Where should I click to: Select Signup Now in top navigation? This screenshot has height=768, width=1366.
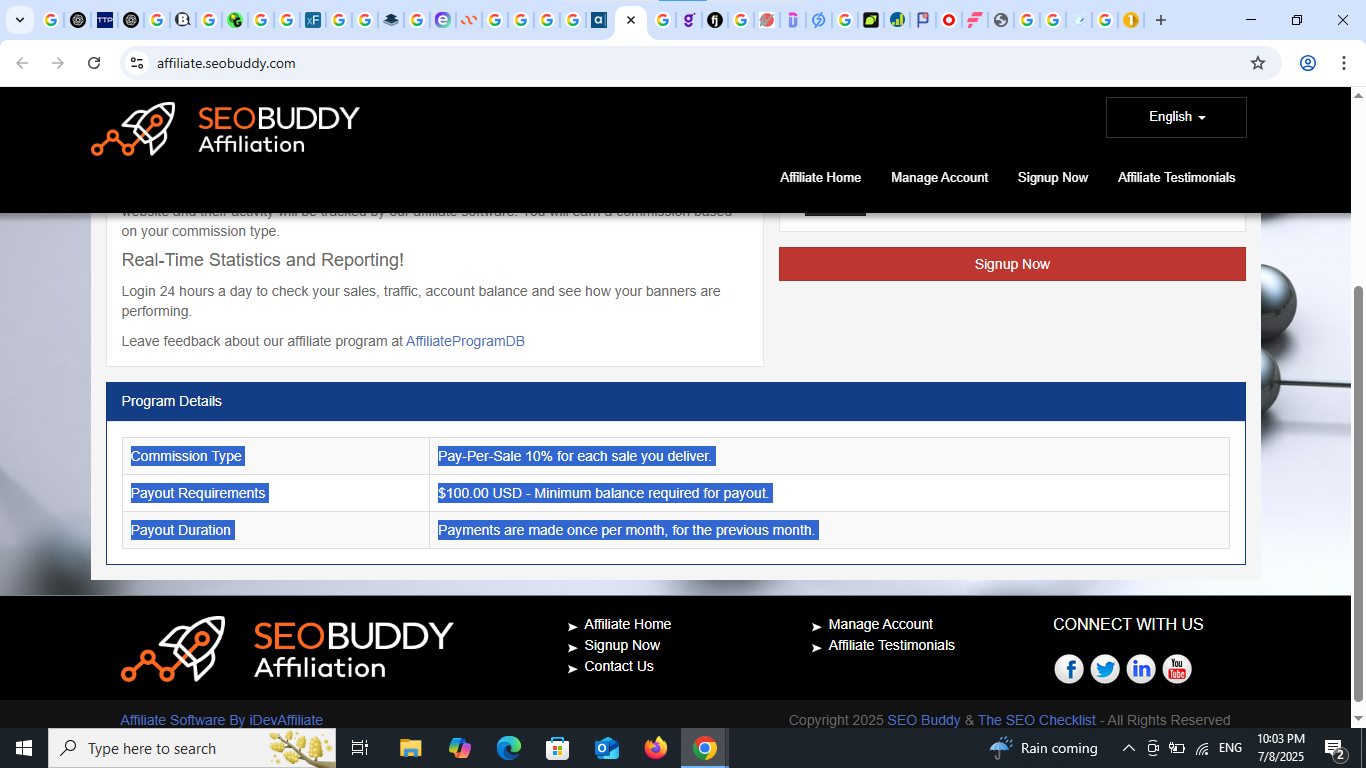pos(1053,177)
